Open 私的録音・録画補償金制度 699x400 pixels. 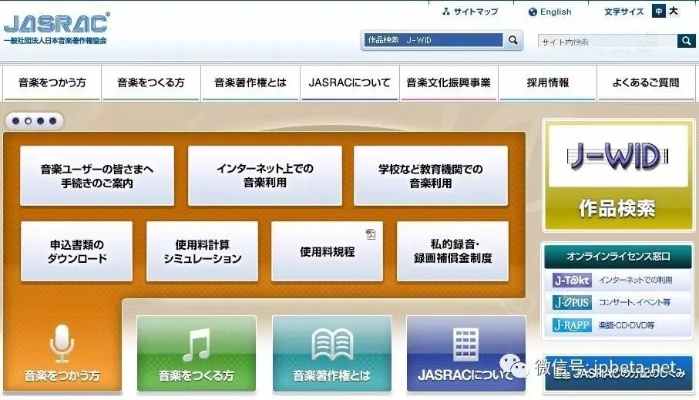pyautogui.click(x=452, y=251)
